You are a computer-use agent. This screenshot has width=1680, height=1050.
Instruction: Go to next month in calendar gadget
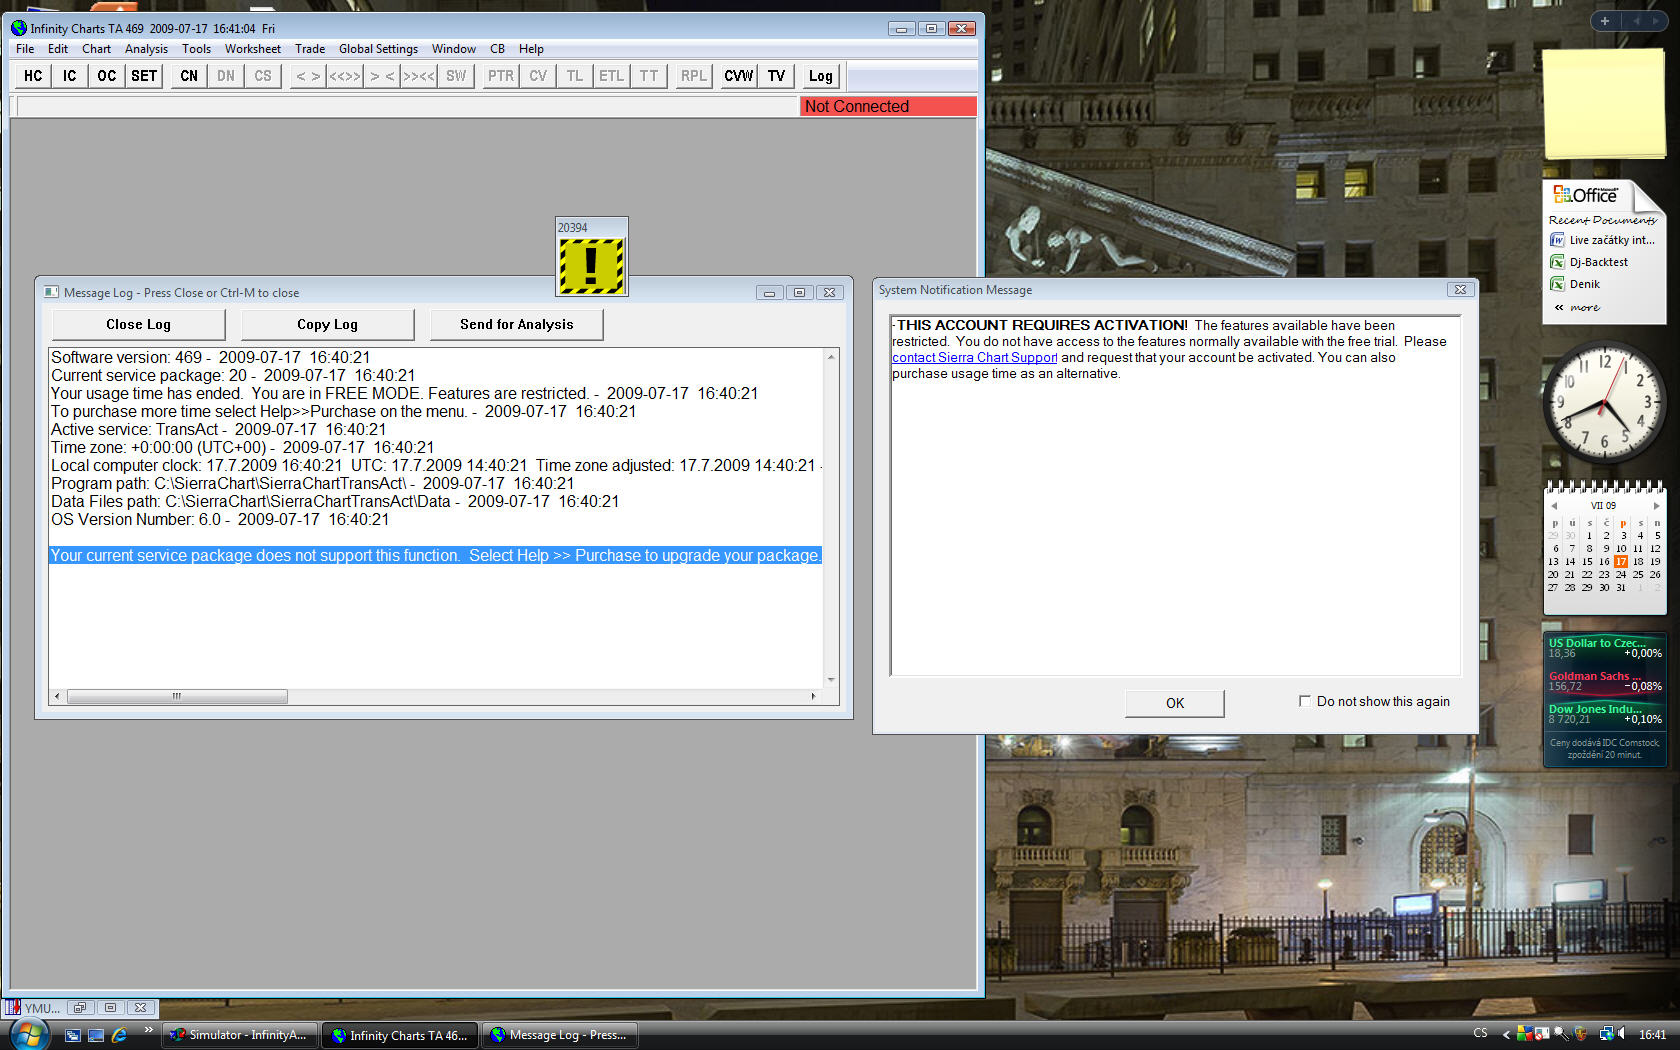point(1657,506)
